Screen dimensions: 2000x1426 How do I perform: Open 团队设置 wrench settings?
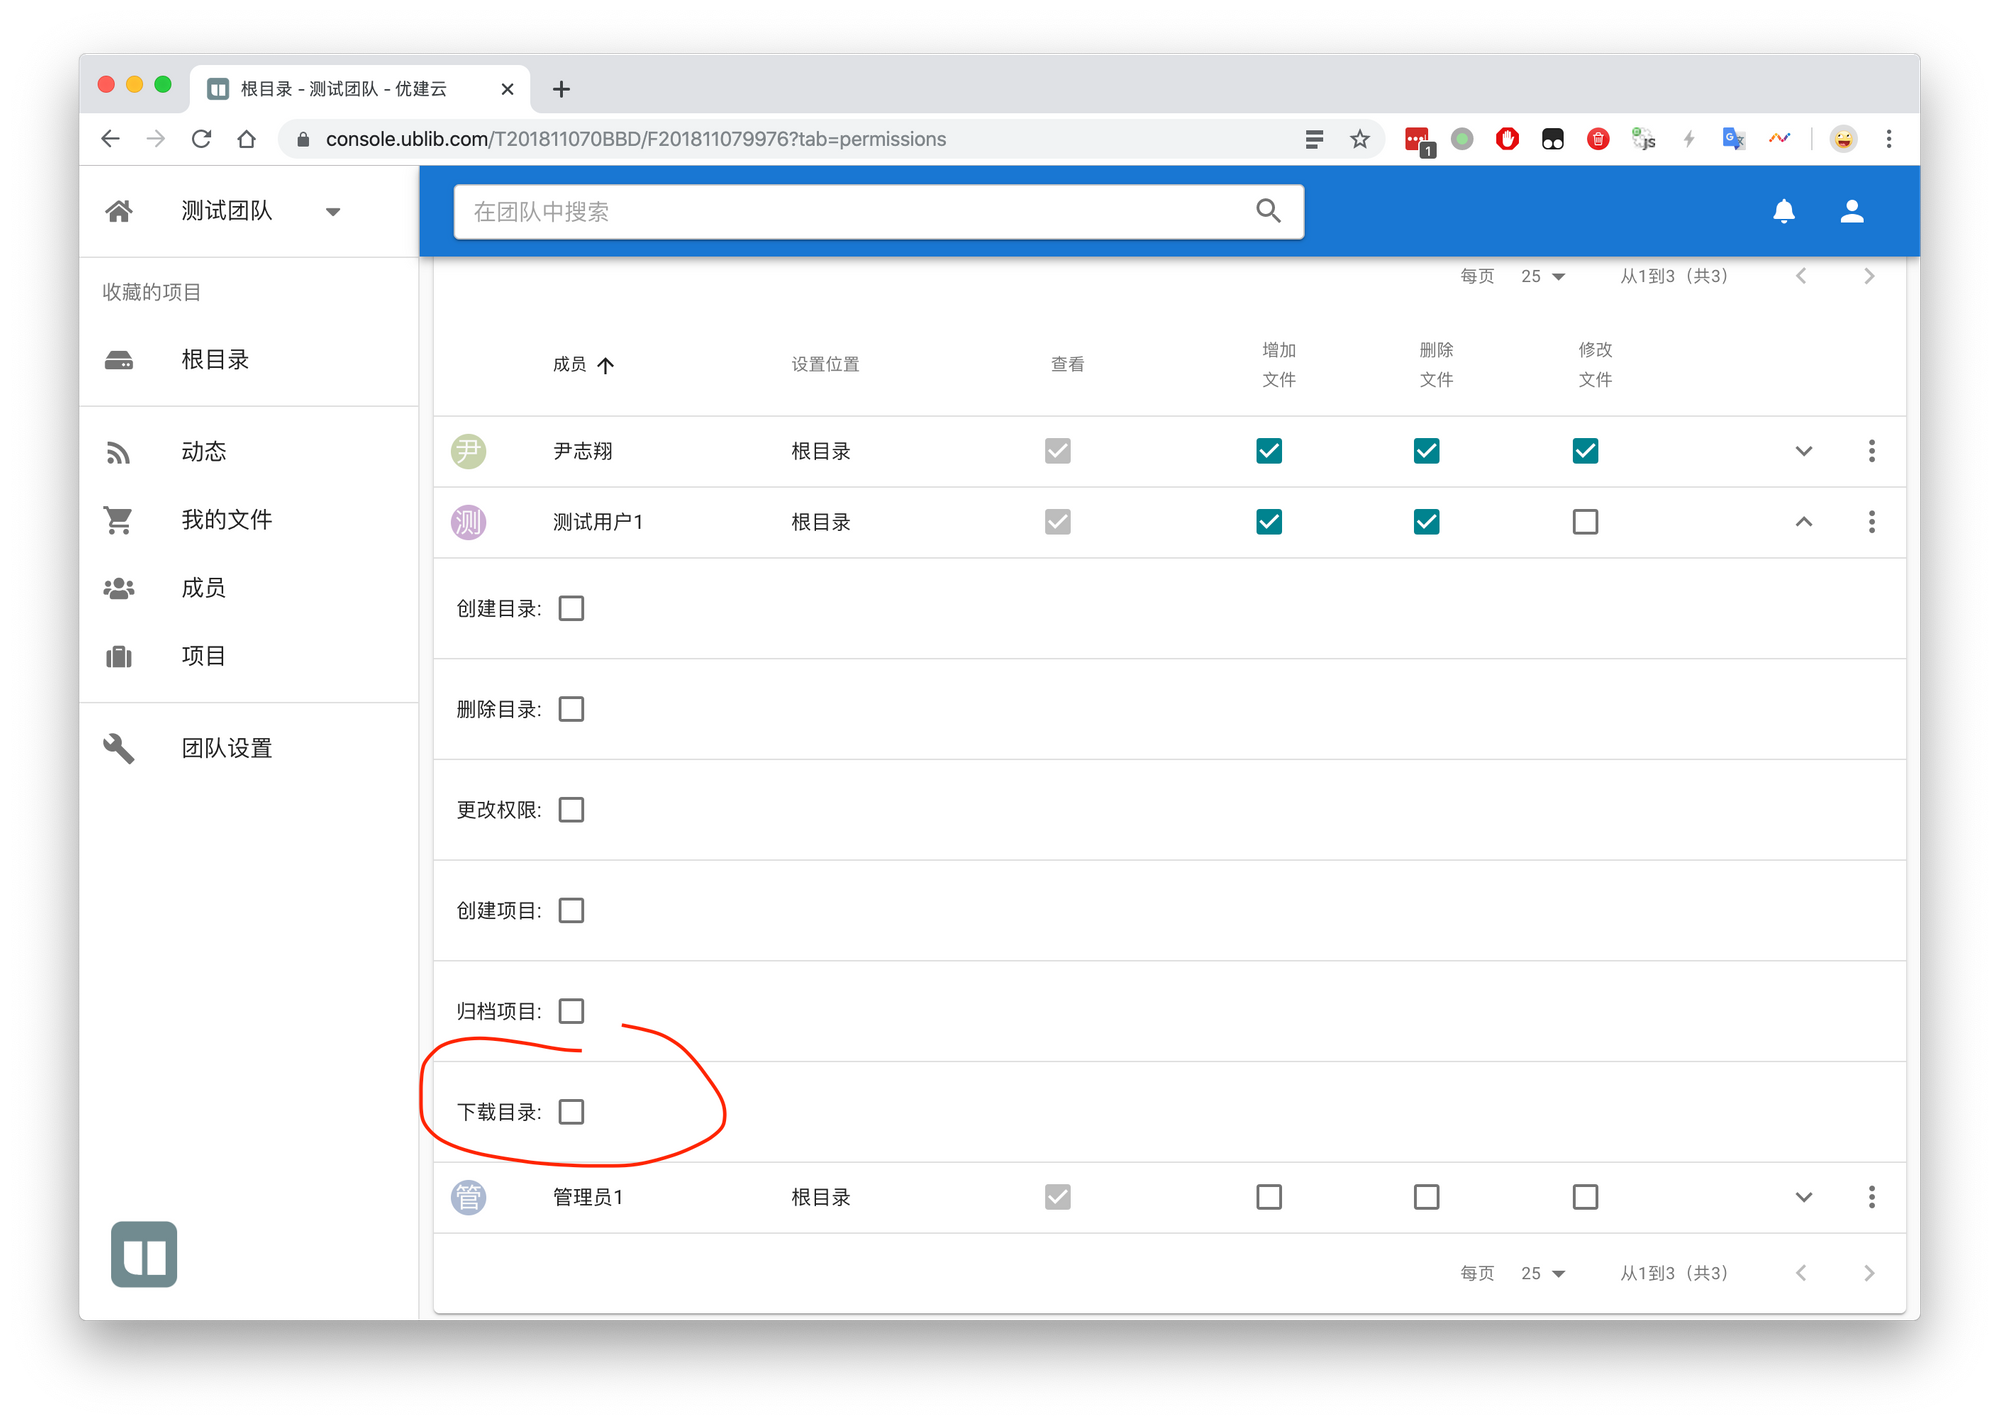[x=226, y=748]
